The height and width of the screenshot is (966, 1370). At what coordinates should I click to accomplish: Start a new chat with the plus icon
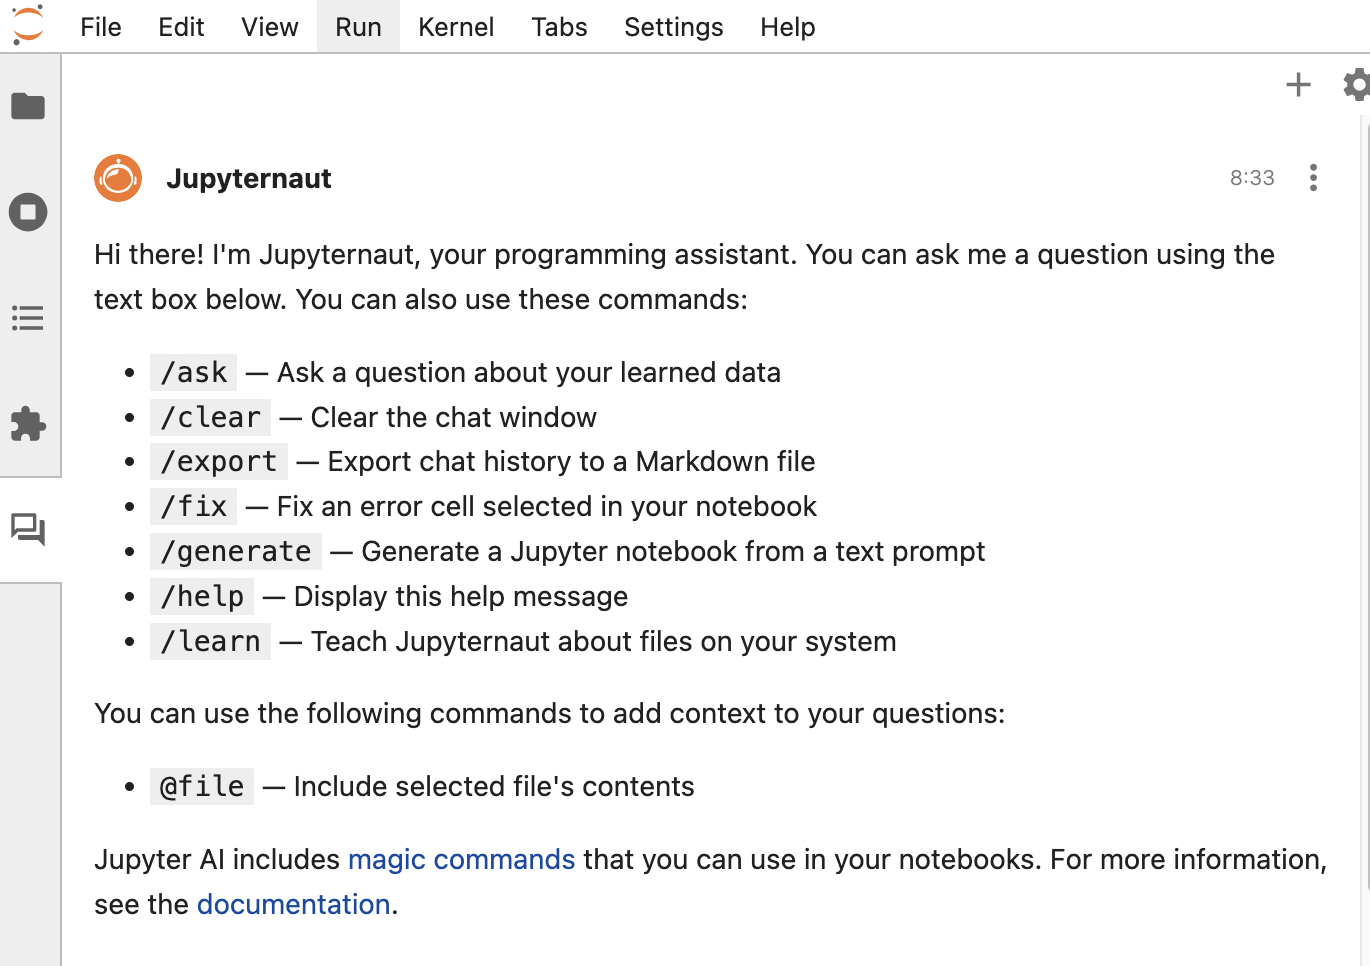[x=1298, y=85]
